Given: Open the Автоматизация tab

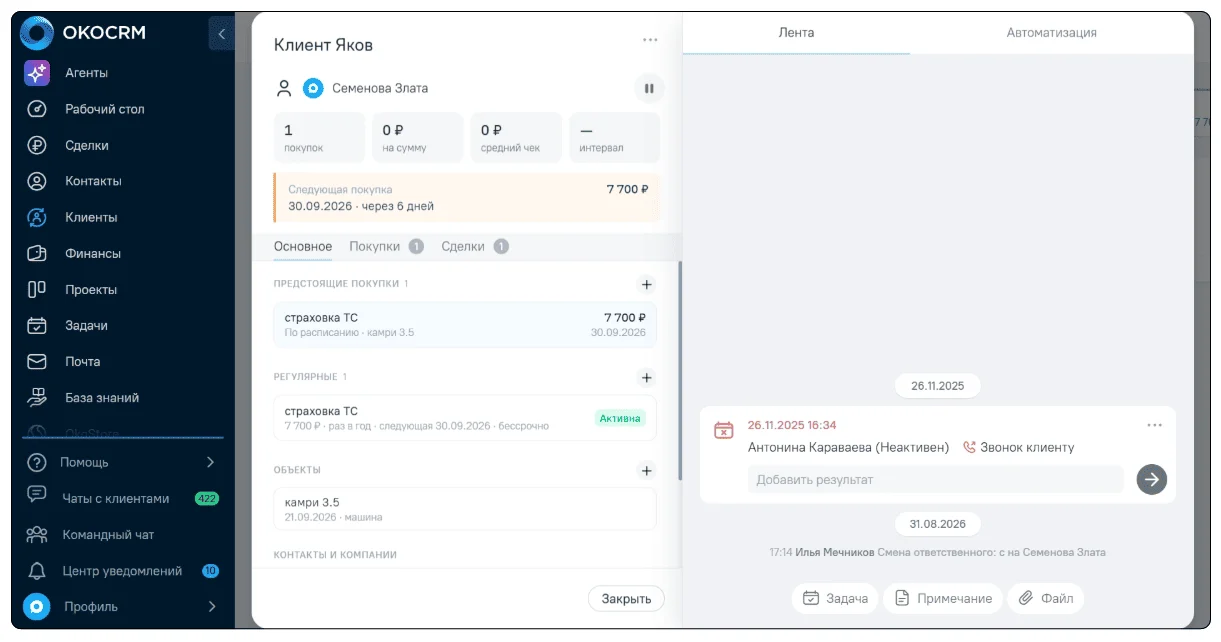Looking at the screenshot, I should (1052, 32).
